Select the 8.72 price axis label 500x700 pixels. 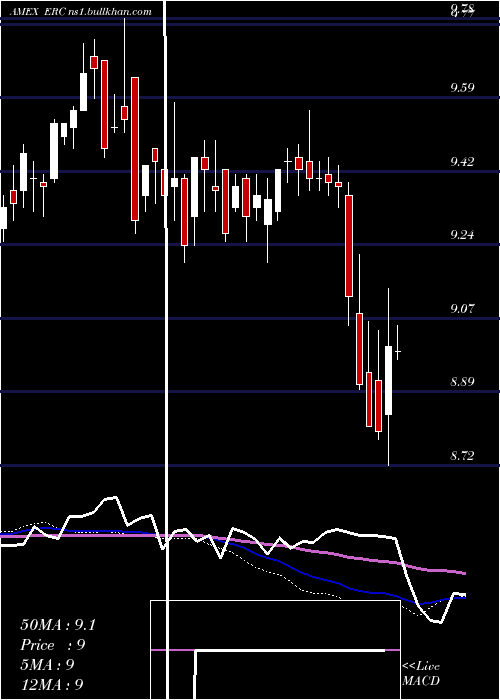pos(462,456)
